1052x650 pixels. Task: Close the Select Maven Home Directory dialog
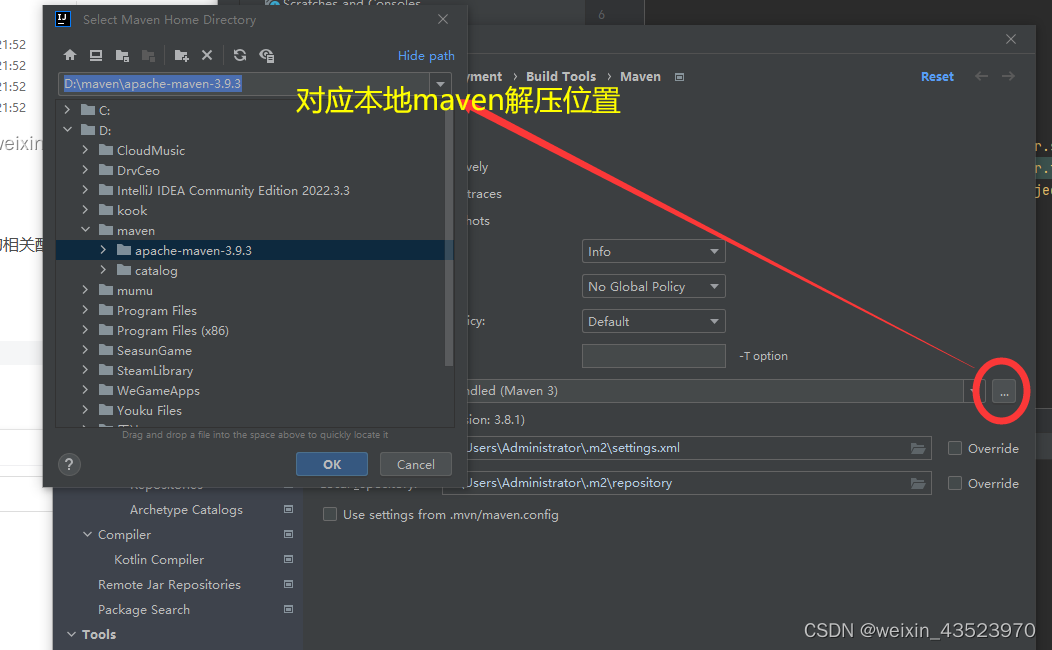443,19
